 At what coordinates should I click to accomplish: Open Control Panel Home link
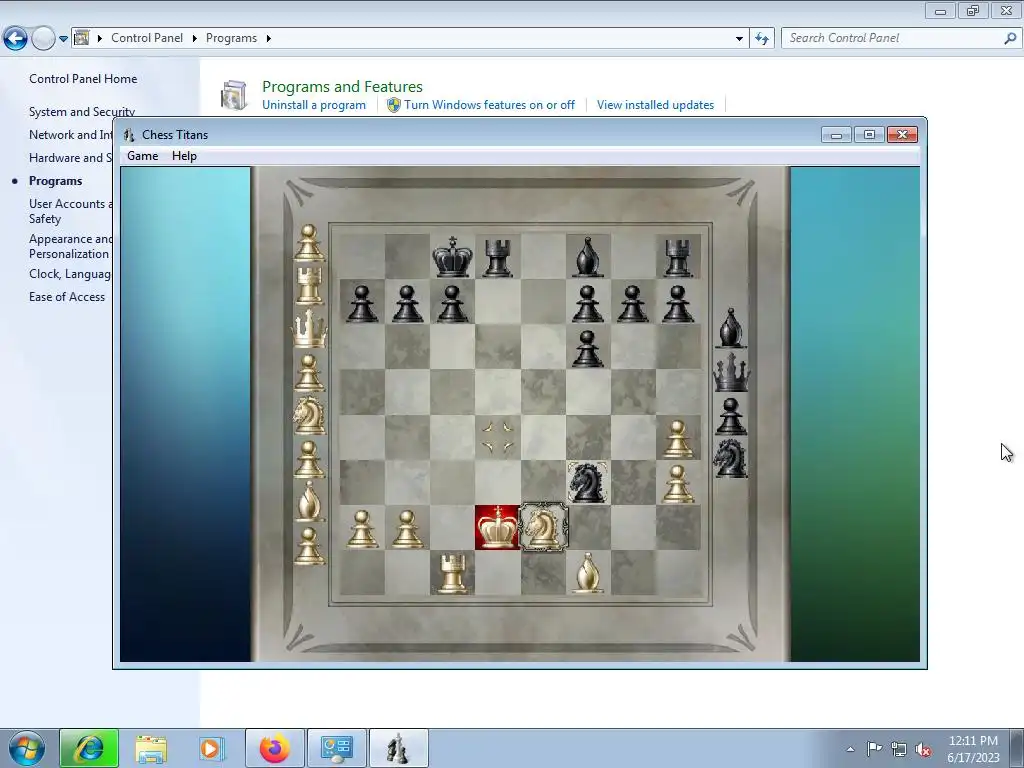(83, 79)
